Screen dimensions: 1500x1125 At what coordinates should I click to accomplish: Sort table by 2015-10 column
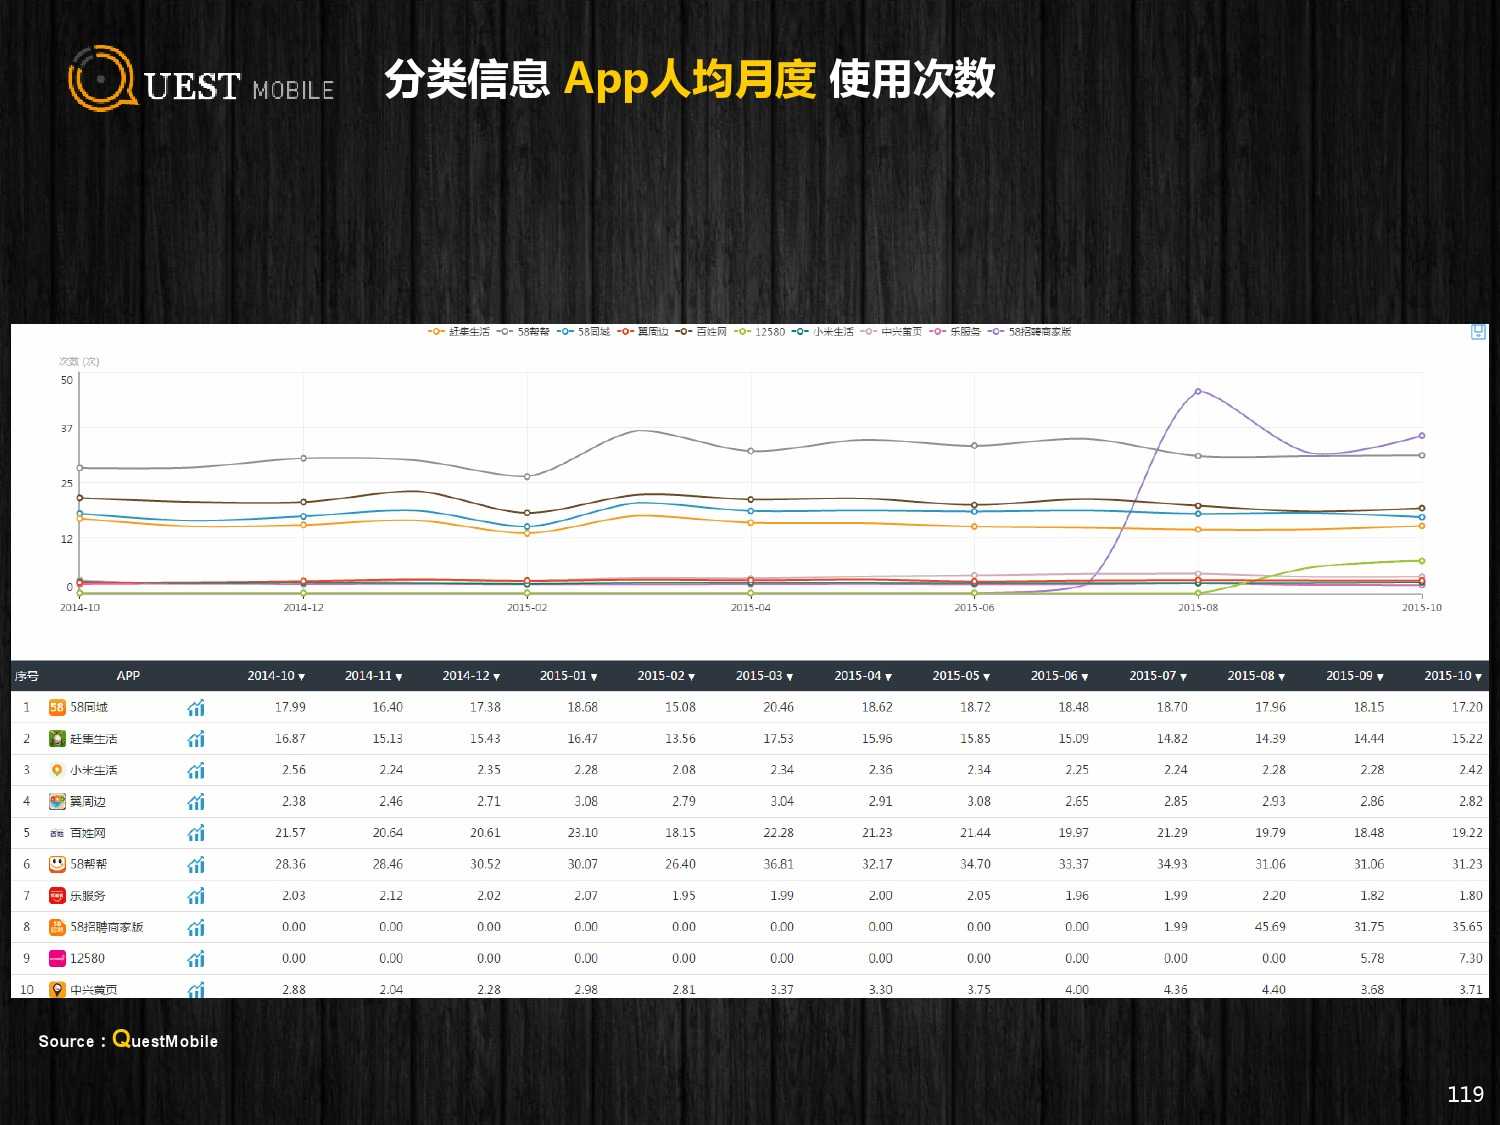click(x=1453, y=676)
